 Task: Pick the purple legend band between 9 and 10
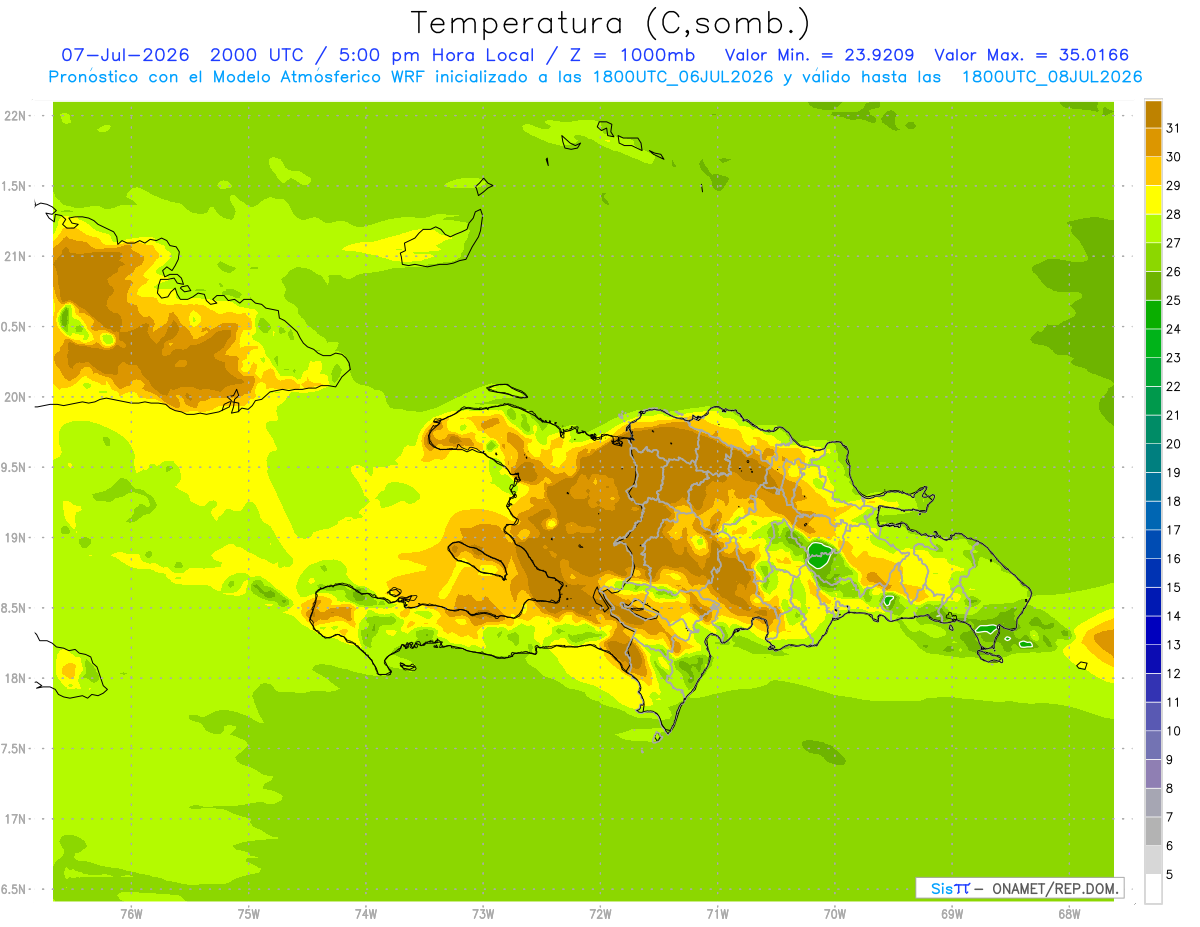click(x=1153, y=745)
